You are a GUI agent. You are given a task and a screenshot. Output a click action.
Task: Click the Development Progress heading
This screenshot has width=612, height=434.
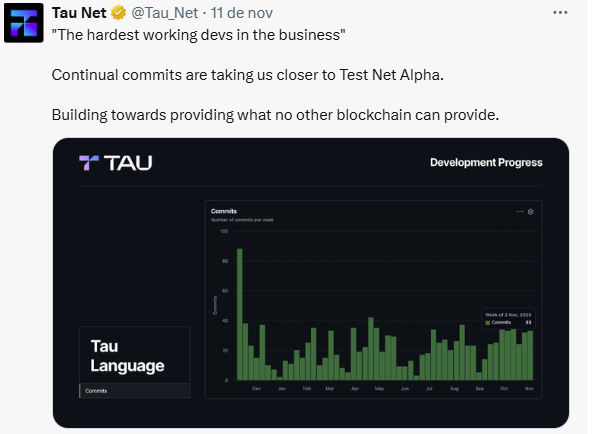(x=486, y=162)
